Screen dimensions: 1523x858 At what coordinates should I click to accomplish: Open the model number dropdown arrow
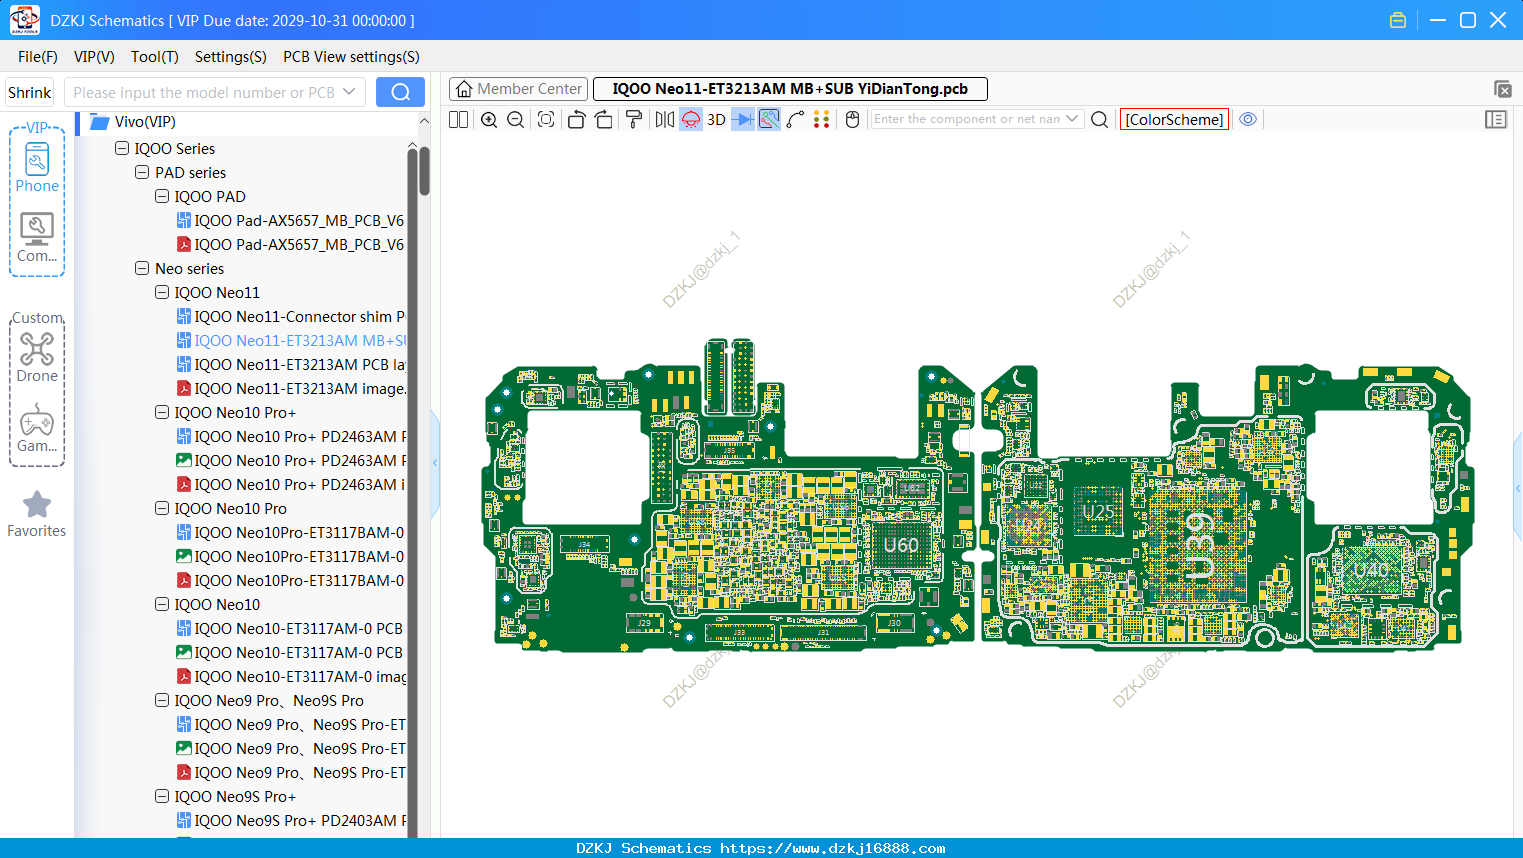tap(349, 92)
